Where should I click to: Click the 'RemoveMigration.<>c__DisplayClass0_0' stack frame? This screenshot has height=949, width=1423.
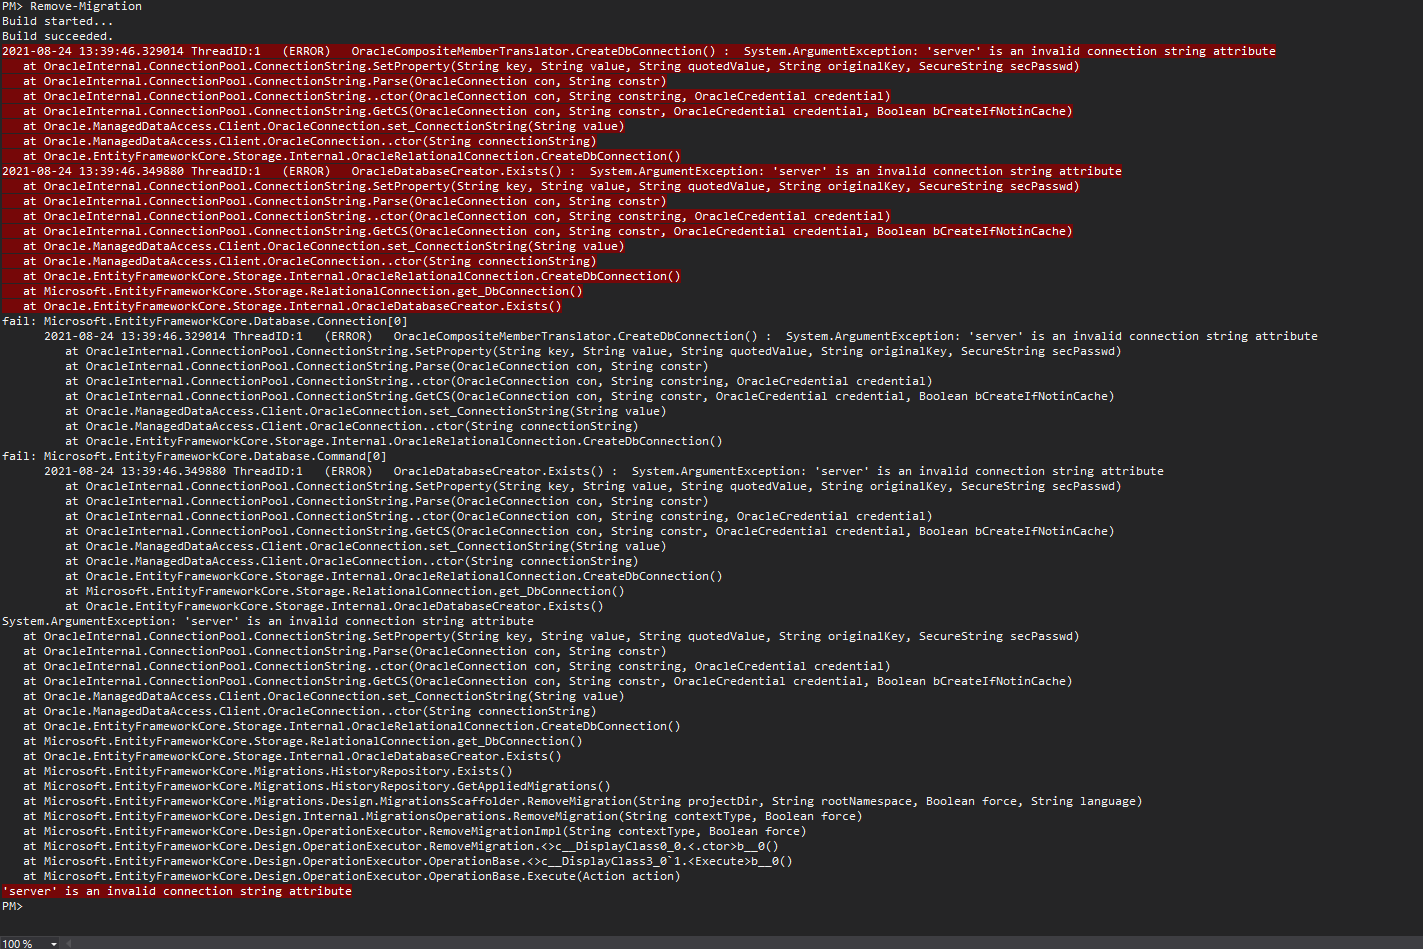tap(401, 846)
